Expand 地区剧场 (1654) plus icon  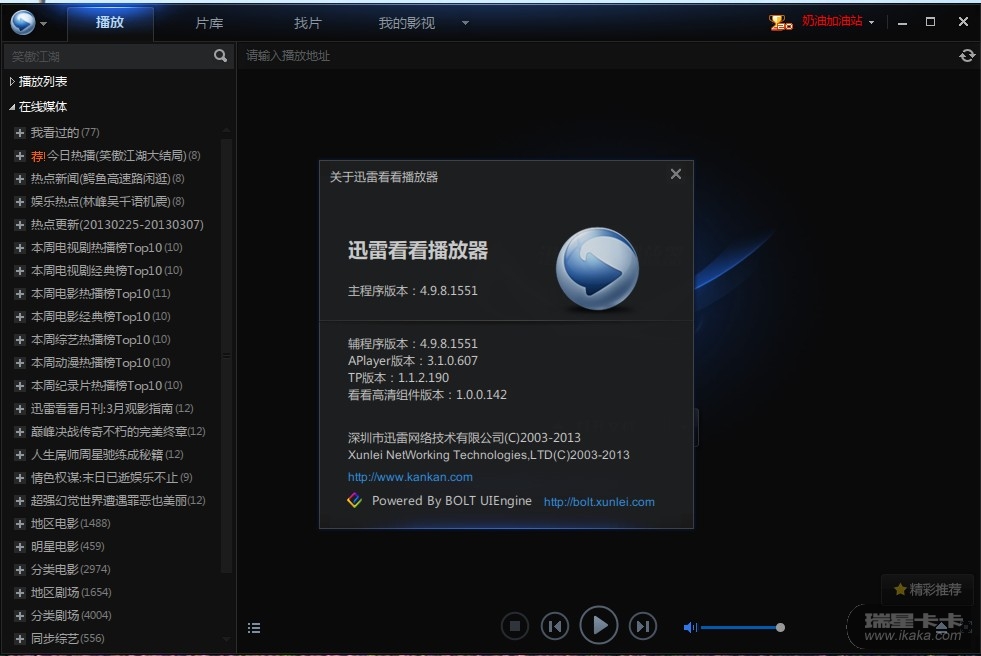(19, 593)
